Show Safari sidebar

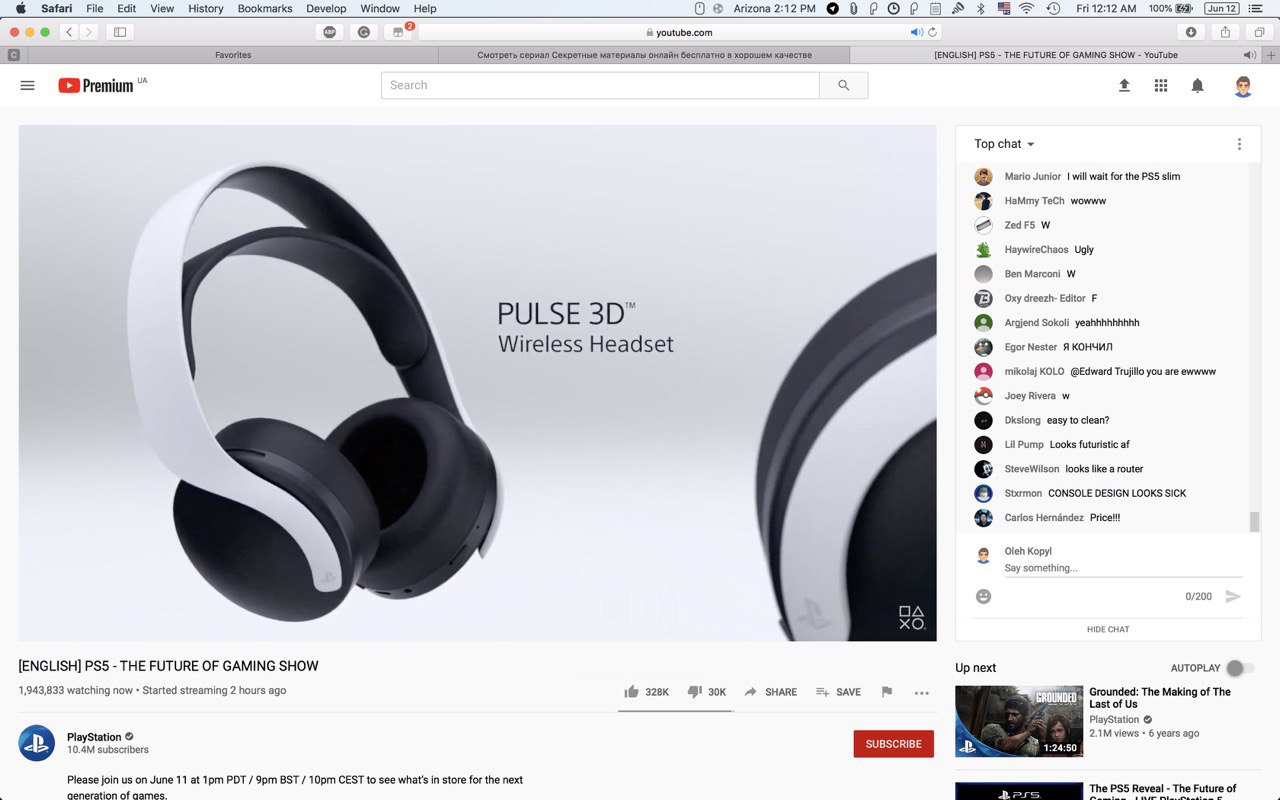[120, 32]
